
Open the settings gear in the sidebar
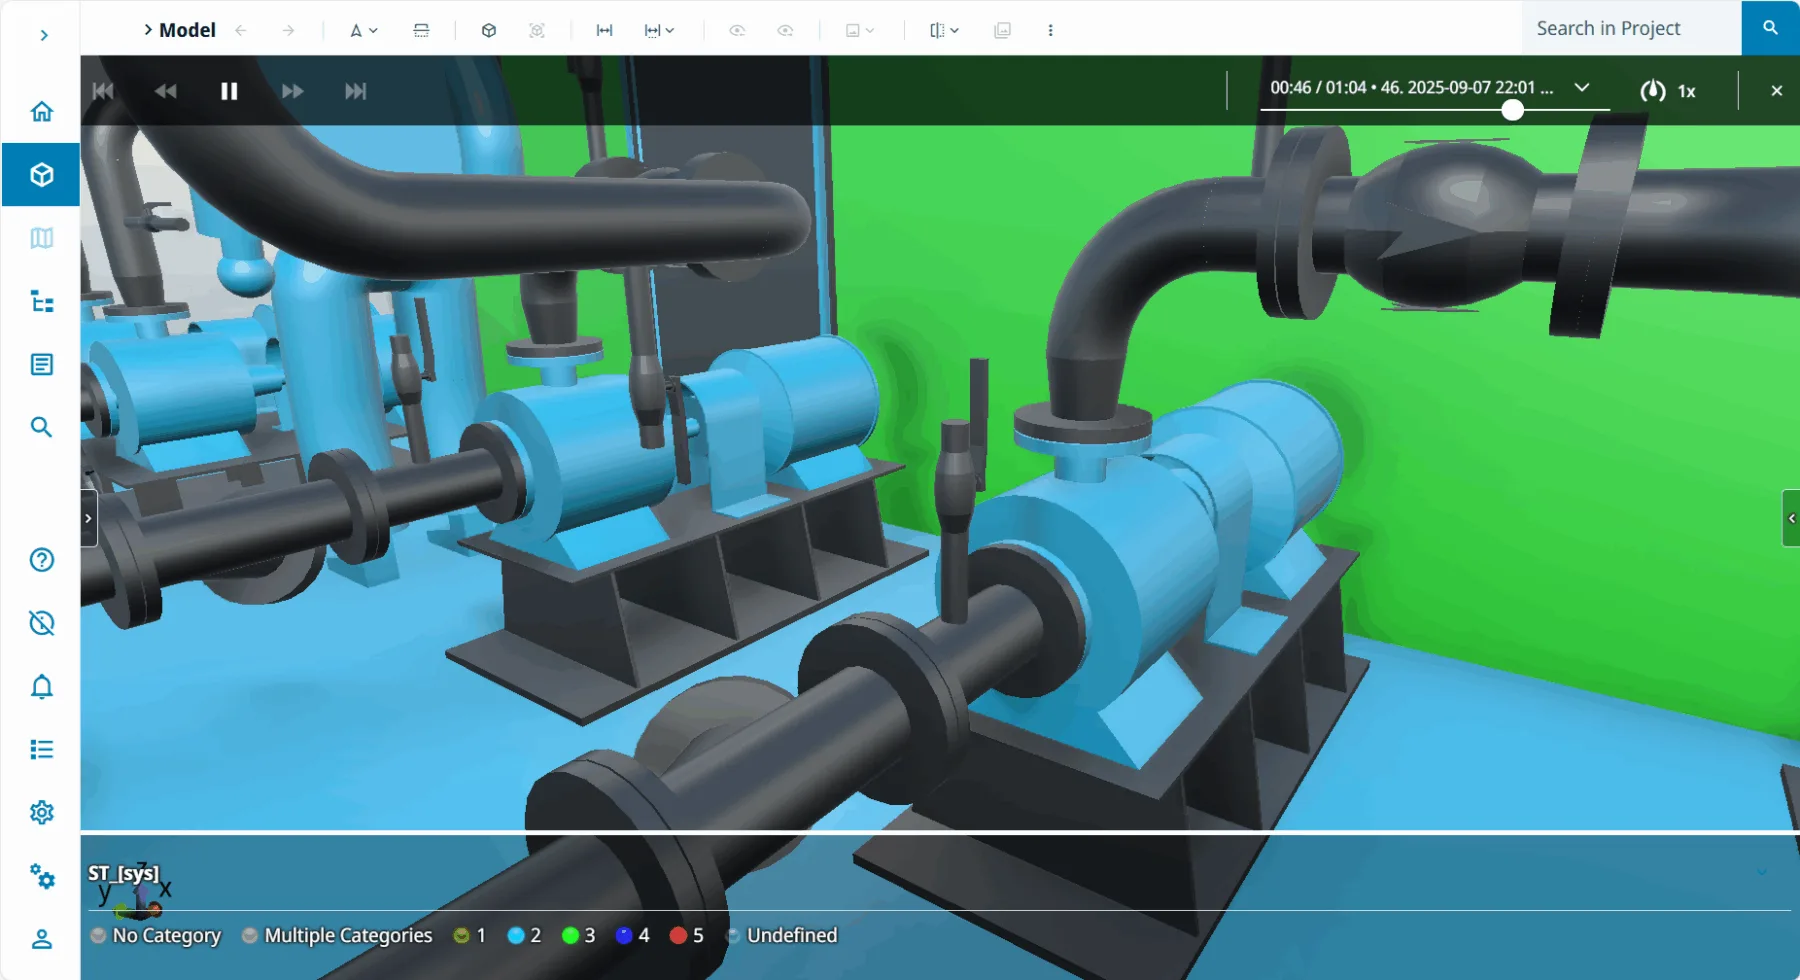click(x=41, y=812)
